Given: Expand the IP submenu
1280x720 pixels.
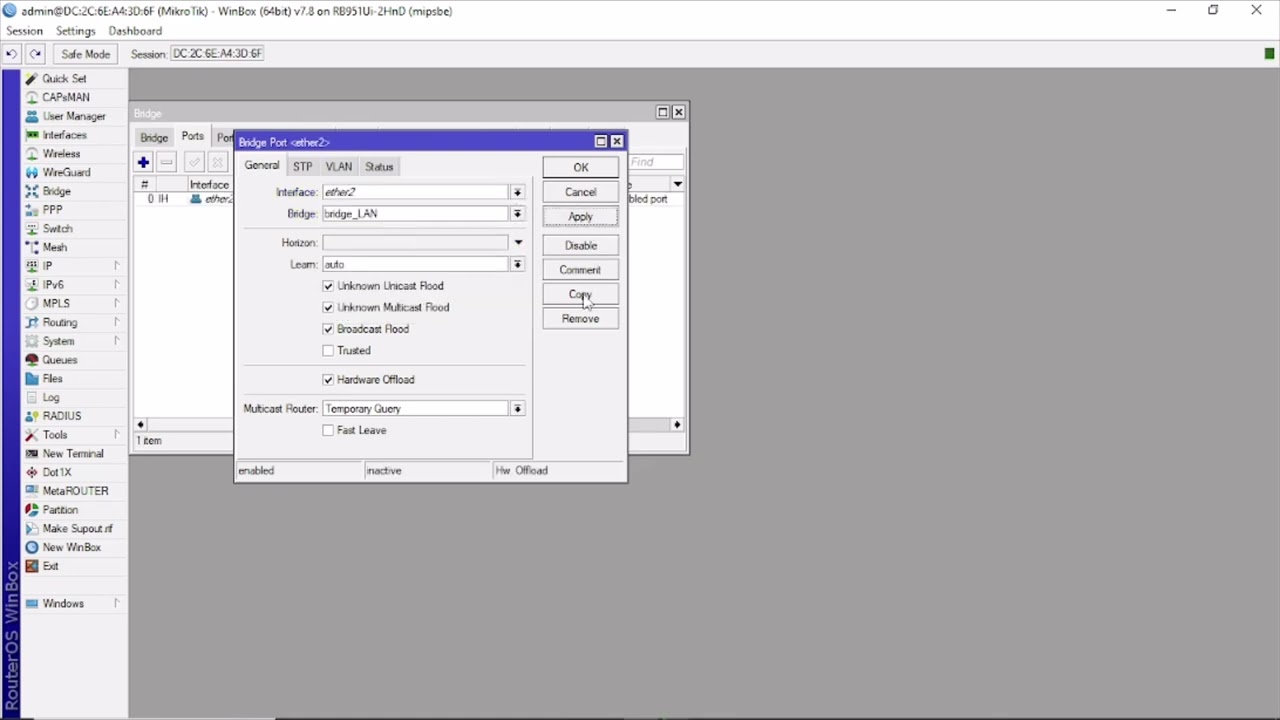Looking at the screenshot, I should 116,266.
